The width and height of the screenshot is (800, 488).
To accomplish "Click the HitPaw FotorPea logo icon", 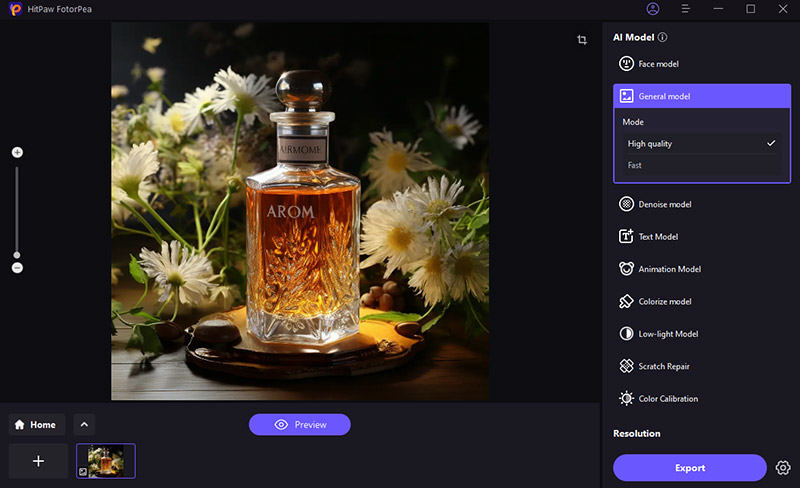I will [x=16, y=9].
